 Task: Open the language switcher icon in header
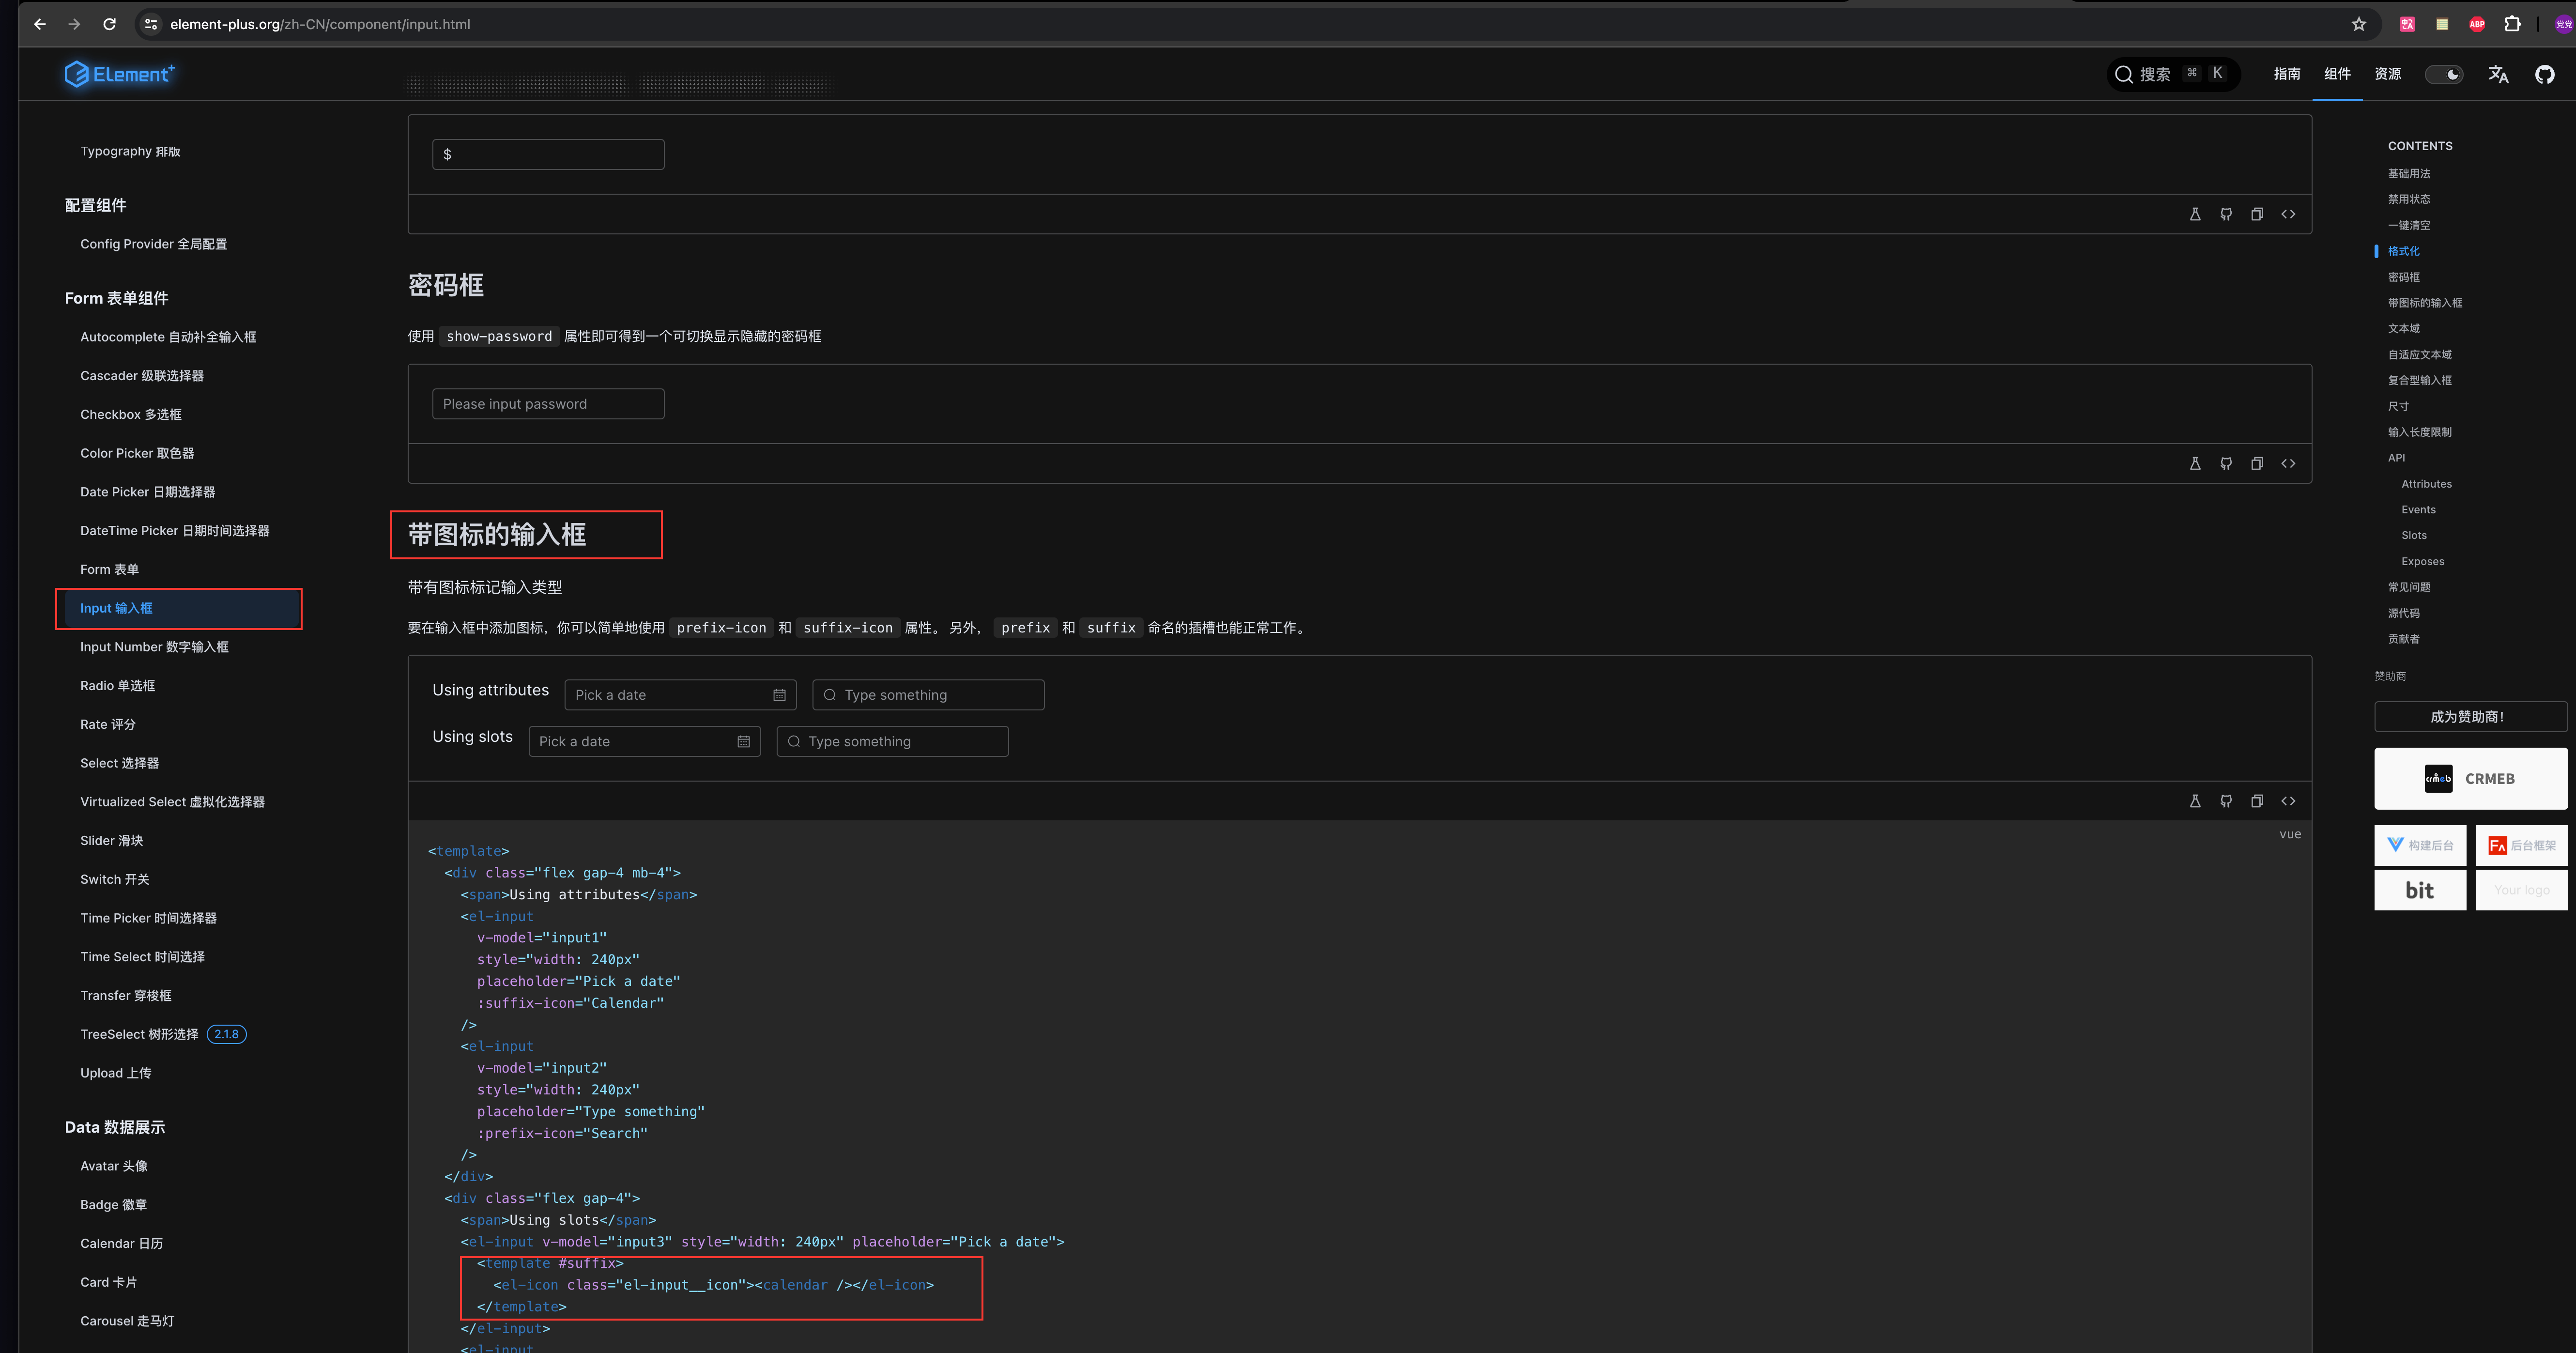[x=2498, y=74]
